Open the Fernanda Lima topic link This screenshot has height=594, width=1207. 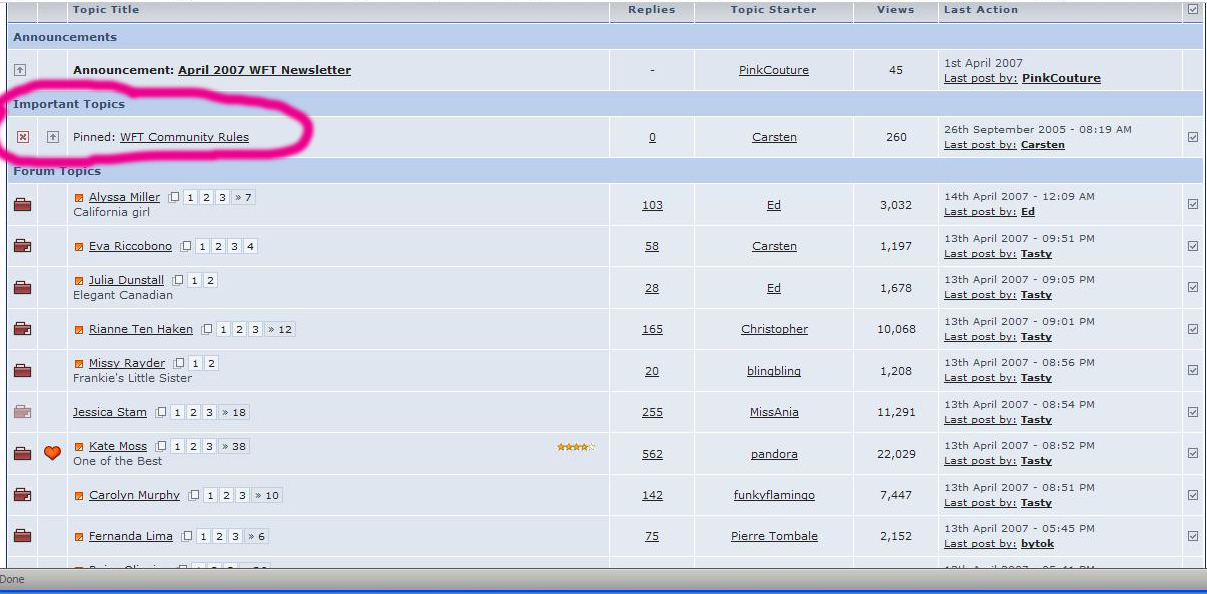click(130, 536)
